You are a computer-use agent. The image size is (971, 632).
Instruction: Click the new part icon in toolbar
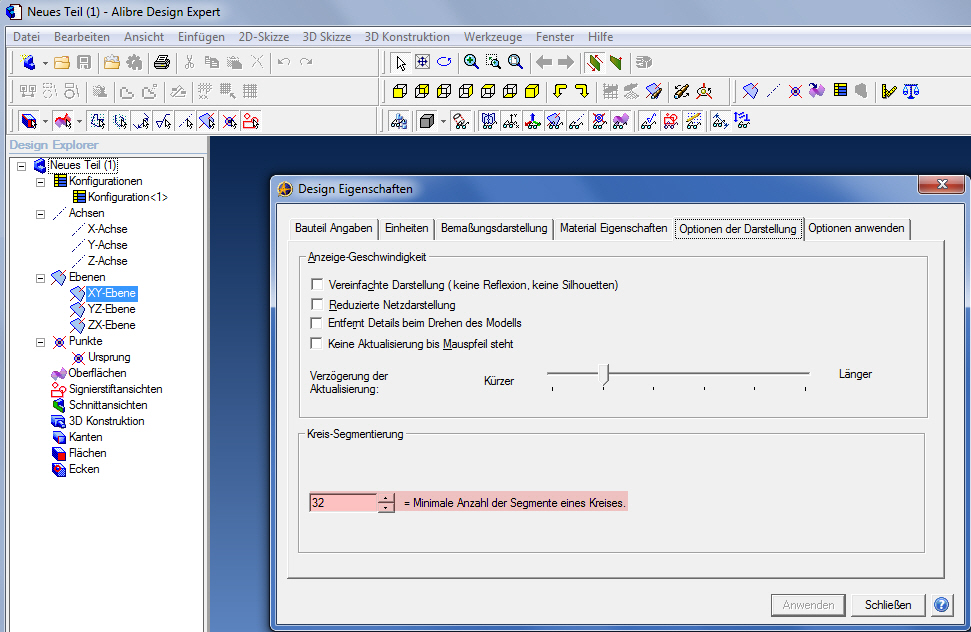point(28,62)
